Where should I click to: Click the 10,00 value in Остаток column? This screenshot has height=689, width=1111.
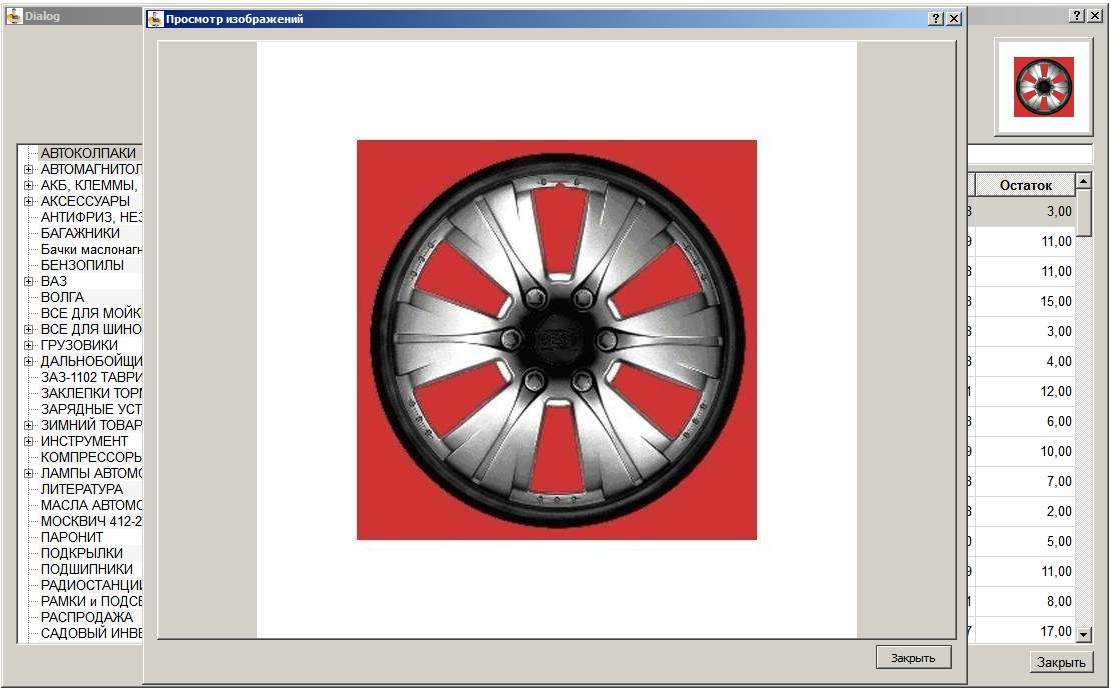coord(1056,452)
